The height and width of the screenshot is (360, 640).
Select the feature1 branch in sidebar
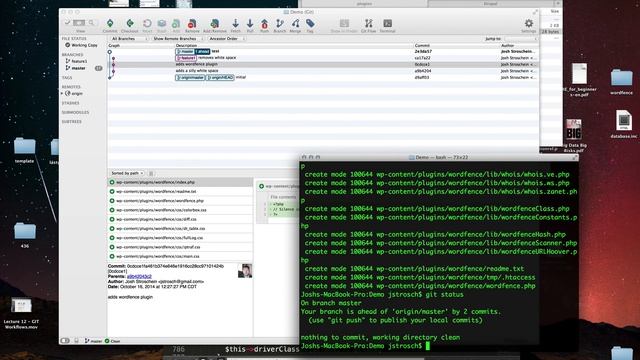tap(76, 61)
